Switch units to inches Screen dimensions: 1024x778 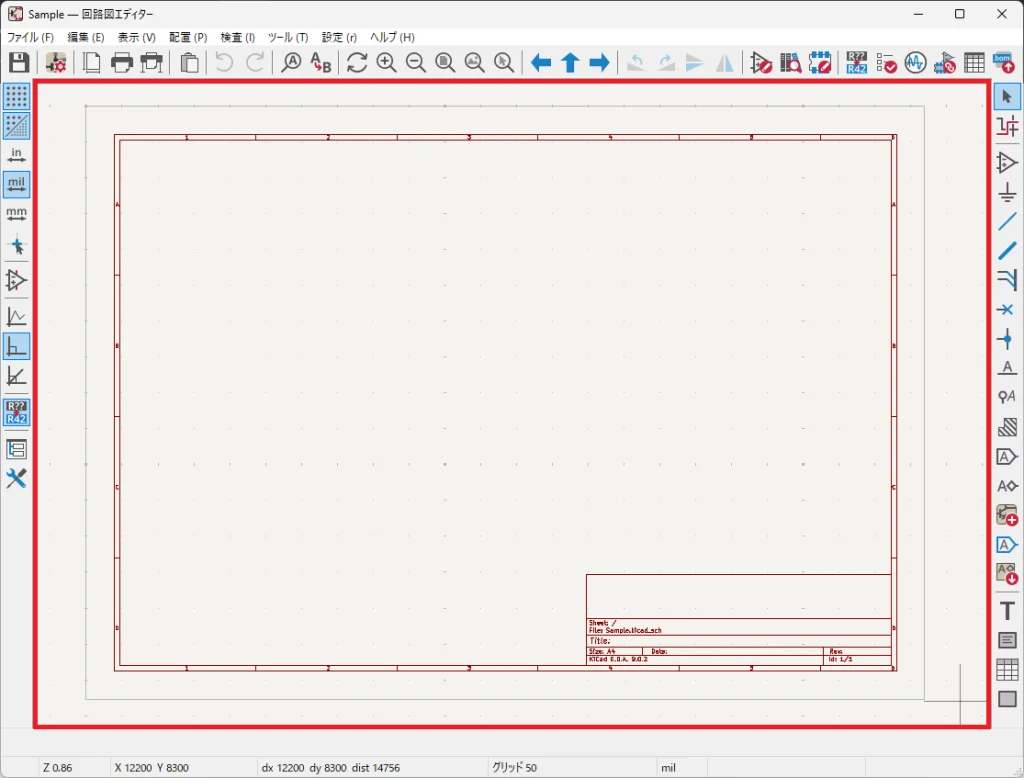point(16,155)
